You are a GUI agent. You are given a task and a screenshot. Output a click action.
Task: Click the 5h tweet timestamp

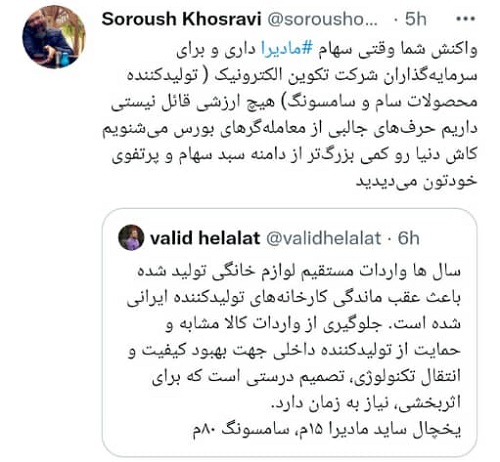click(416, 19)
